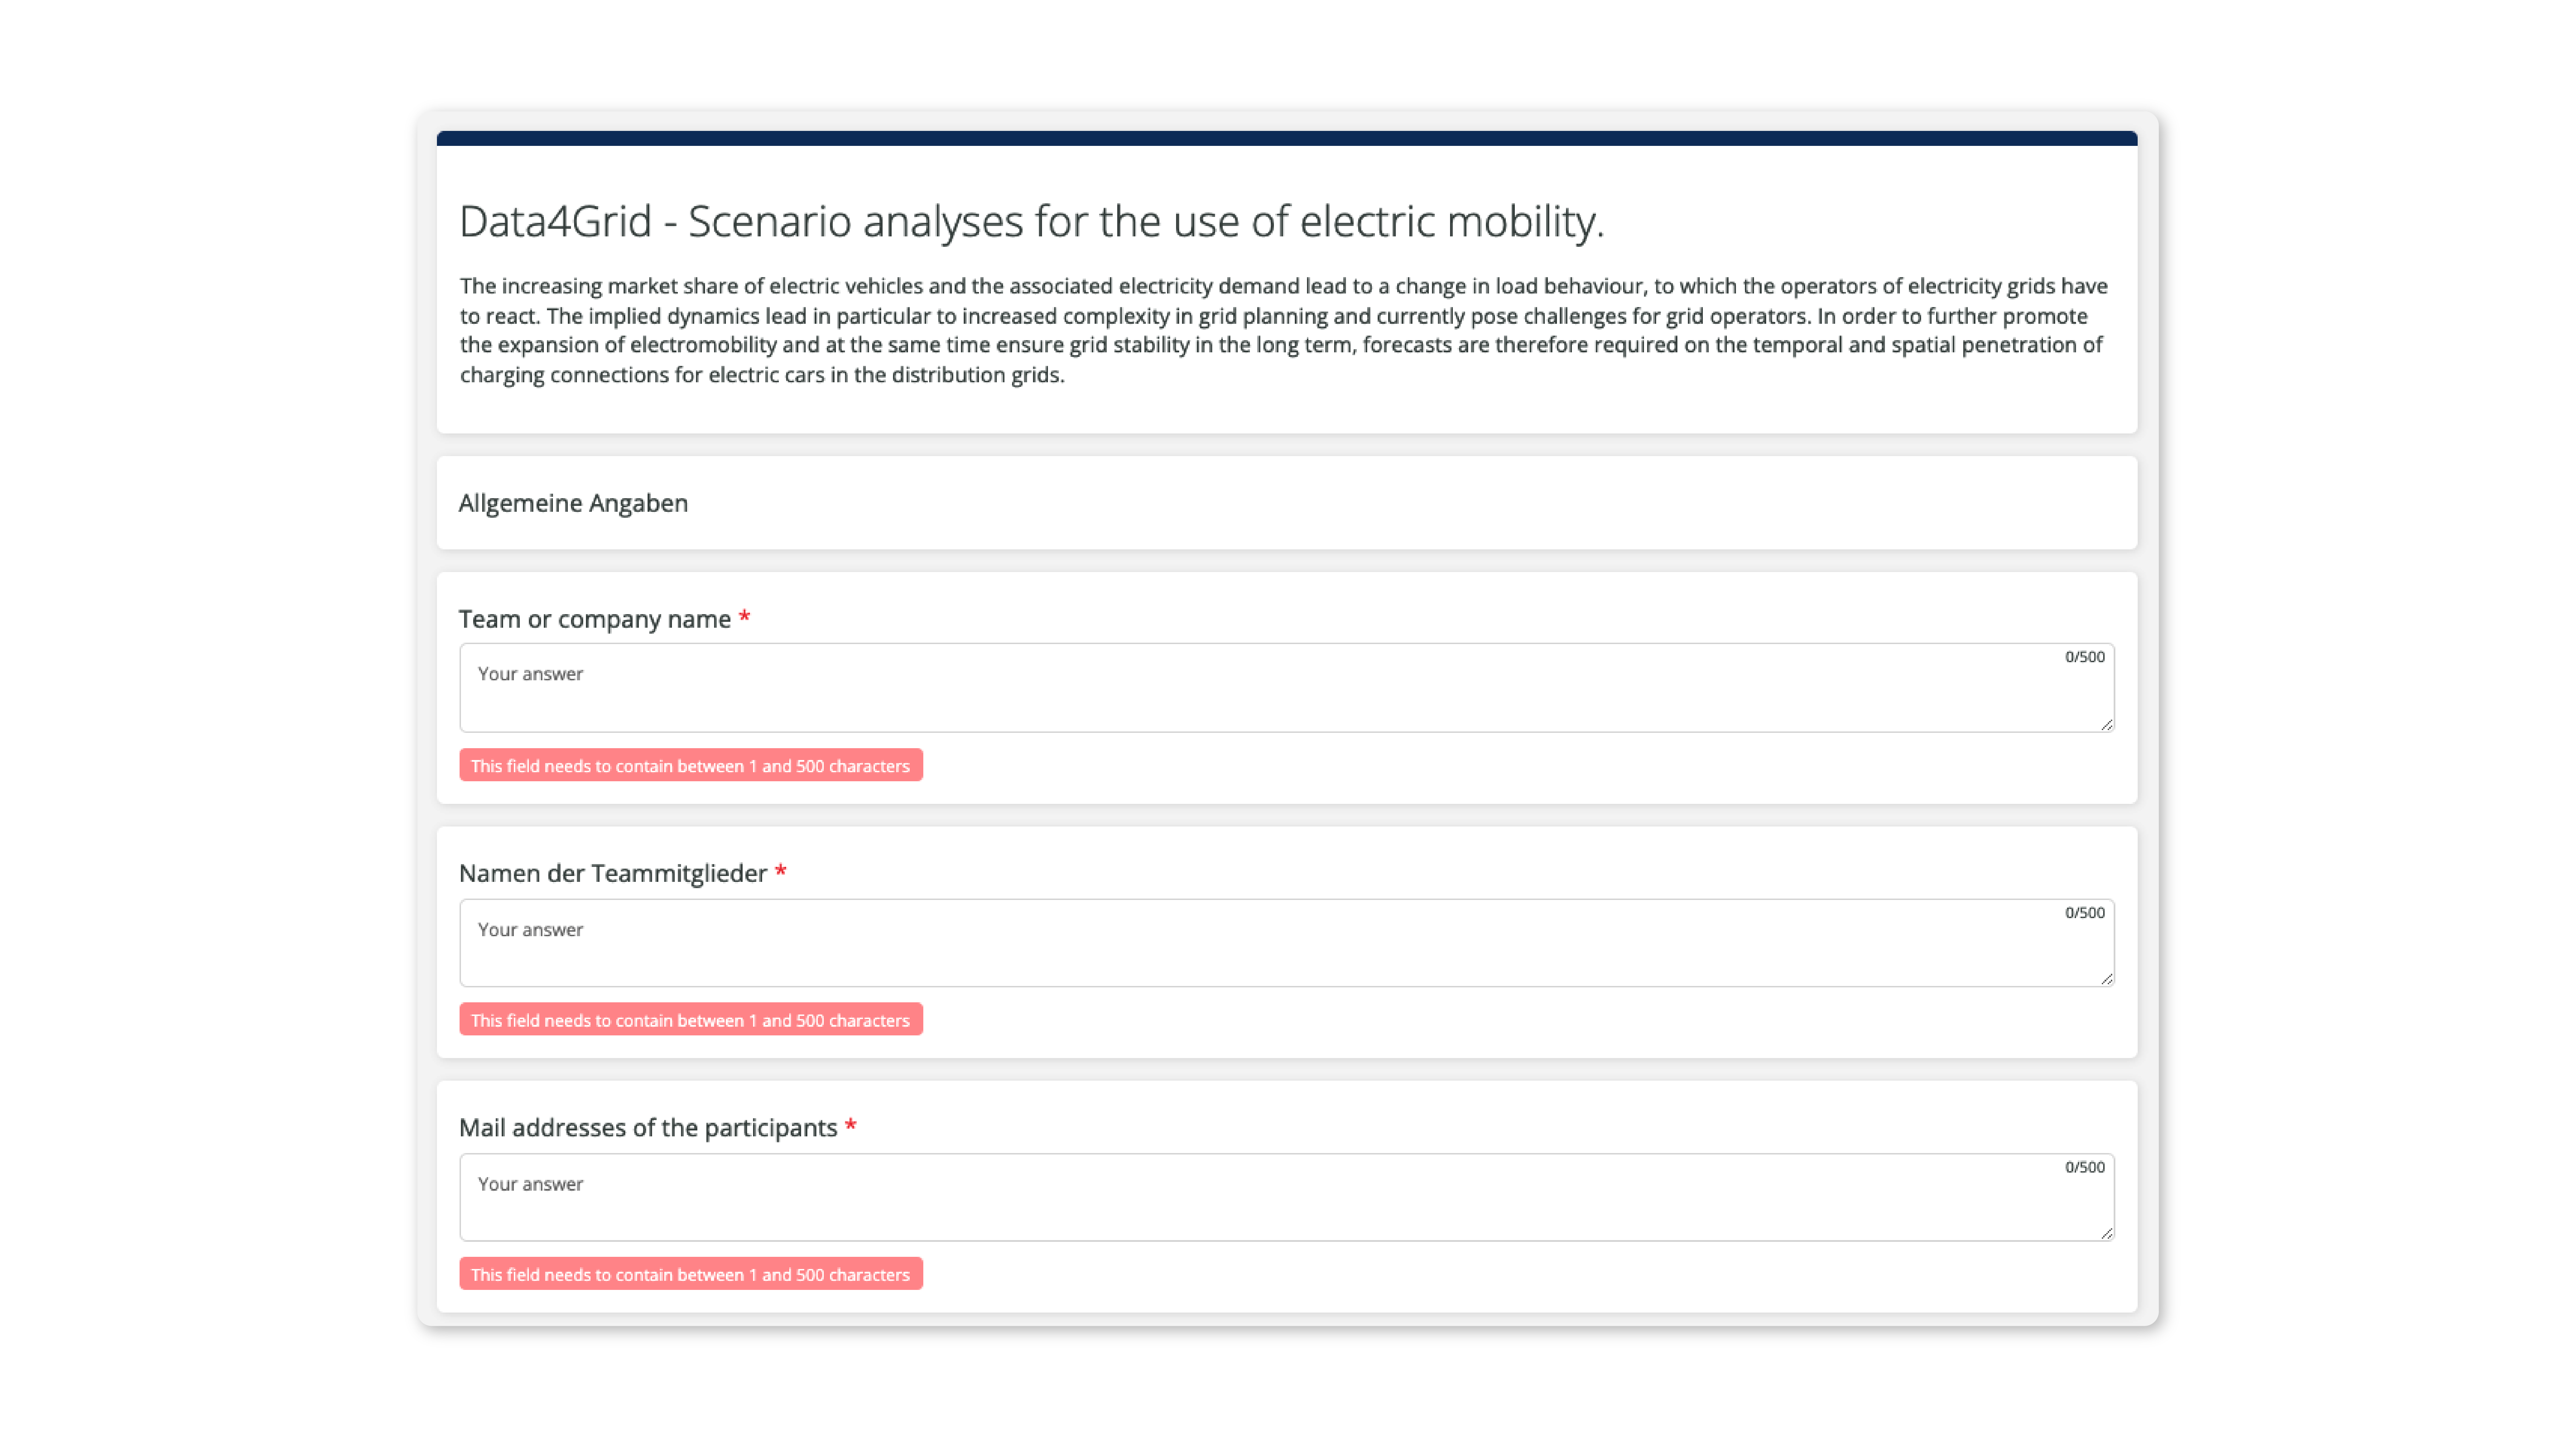The height and width of the screenshot is (1449, 2576).
Task: Click the Team or company name label
Action: coord(594,619)
